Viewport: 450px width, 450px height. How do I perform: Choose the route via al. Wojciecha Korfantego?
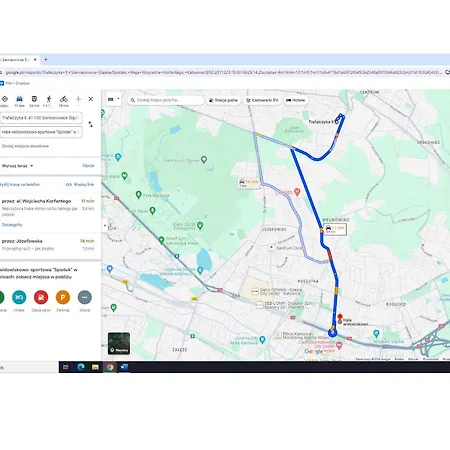click(x=50, y=213)
